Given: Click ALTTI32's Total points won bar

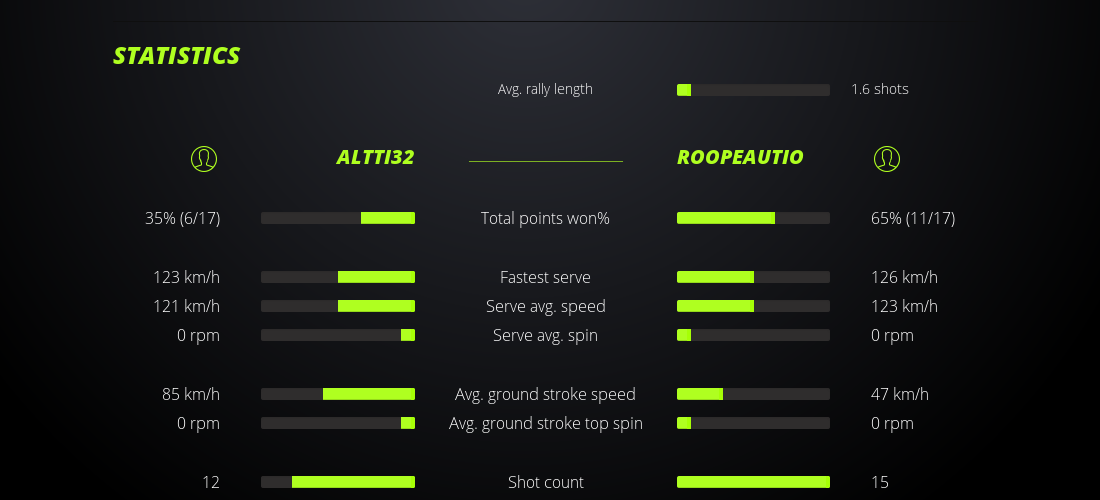Looking at the screenshot, I should 338,218.
